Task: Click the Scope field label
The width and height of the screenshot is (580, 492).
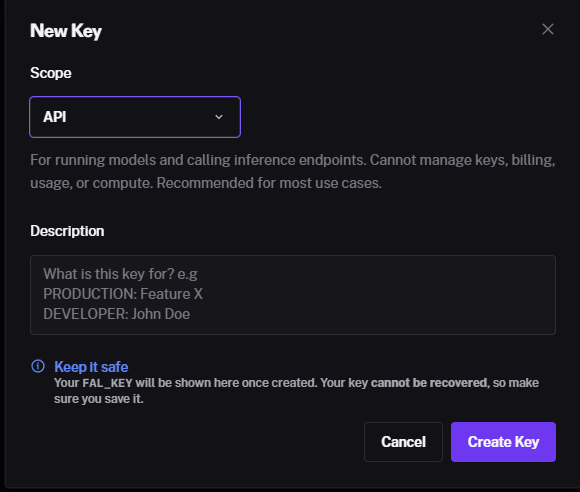Action: (x=51, y=73)
